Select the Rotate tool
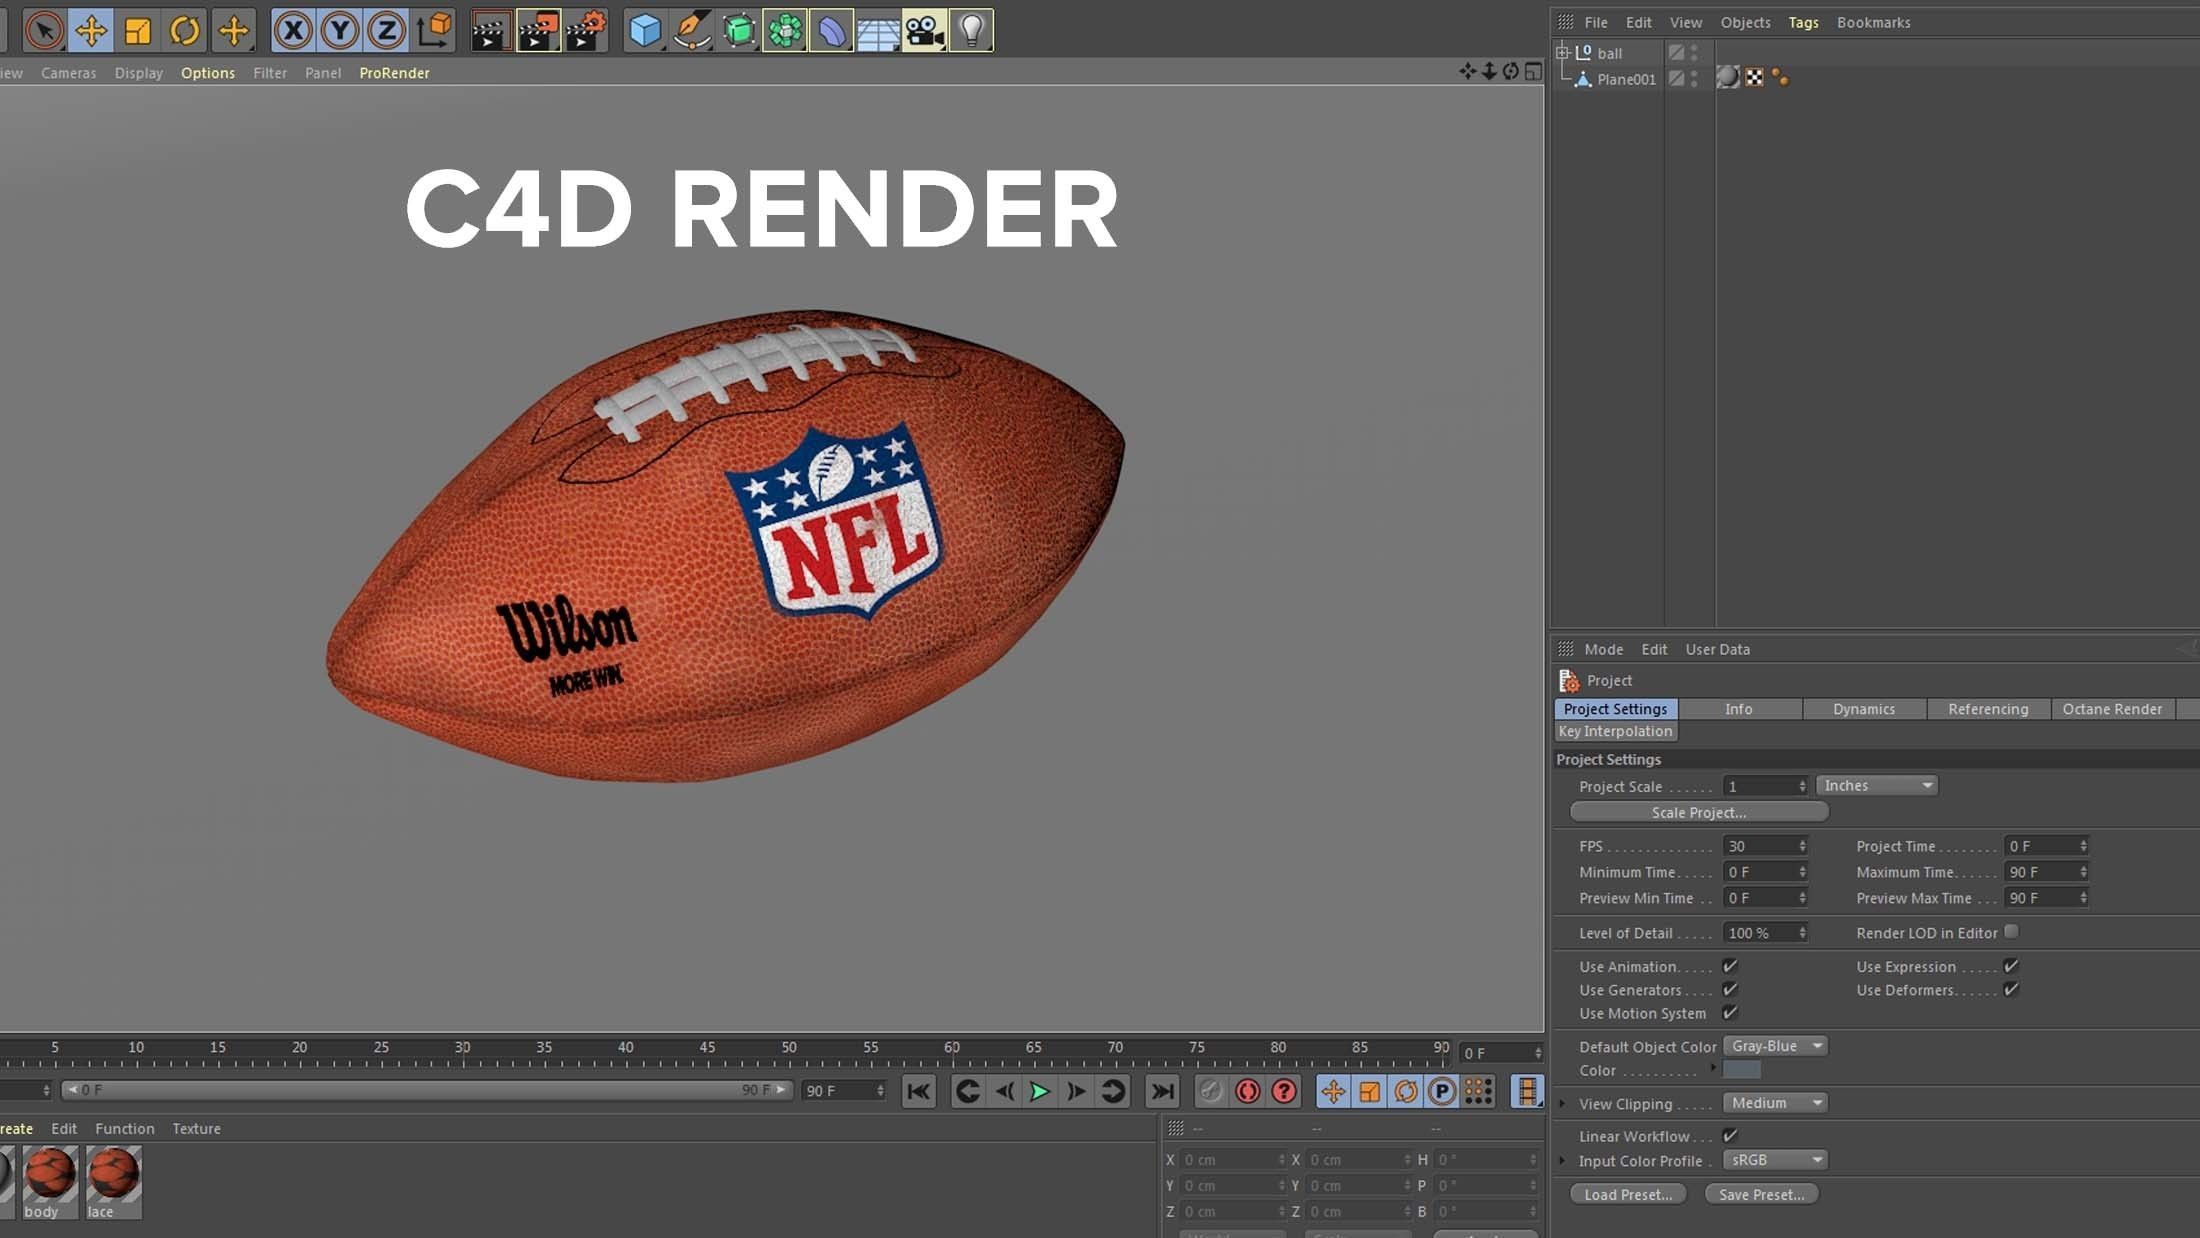 185,30
